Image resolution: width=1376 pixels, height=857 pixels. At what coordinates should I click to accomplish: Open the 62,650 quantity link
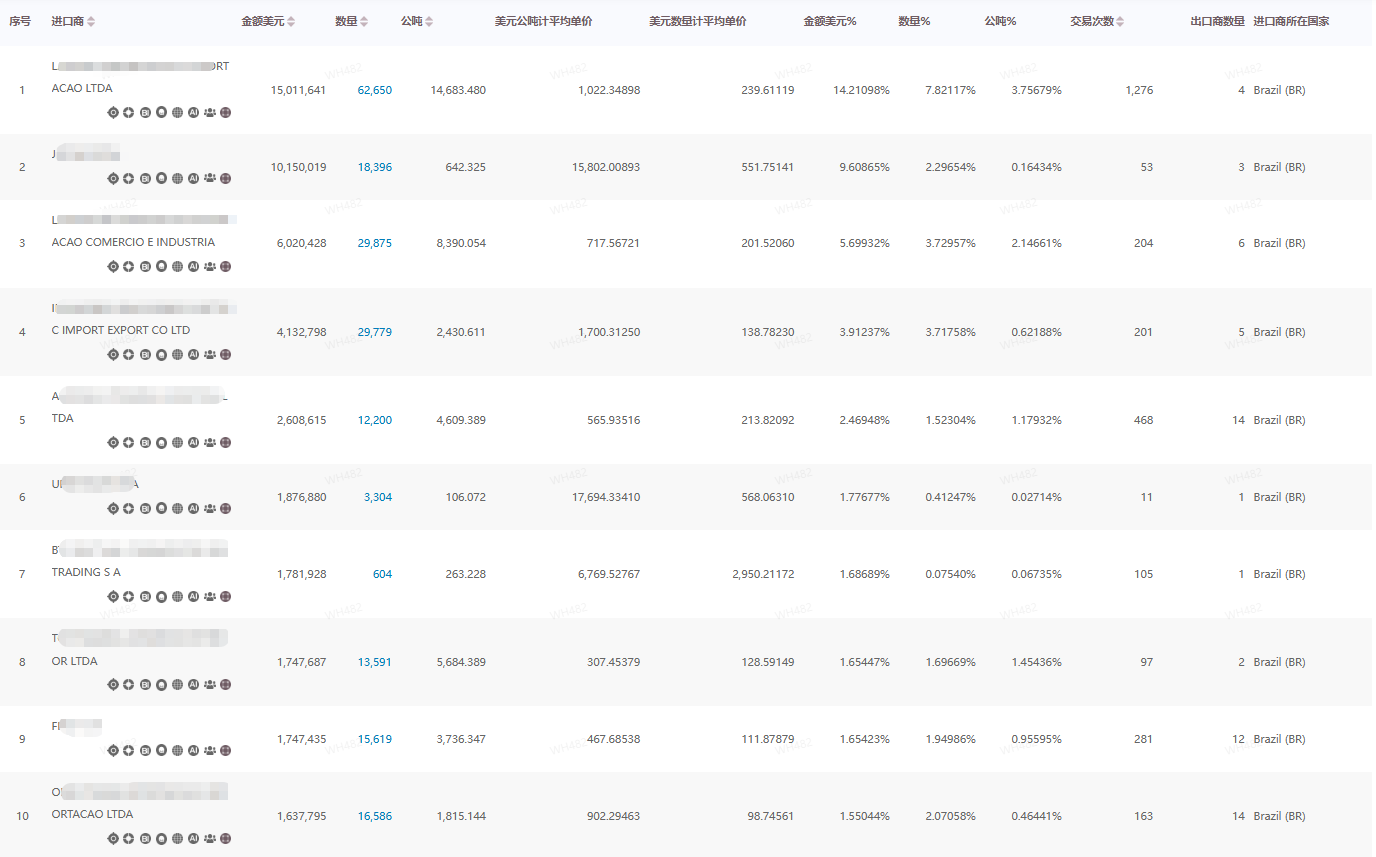point(375,90)
